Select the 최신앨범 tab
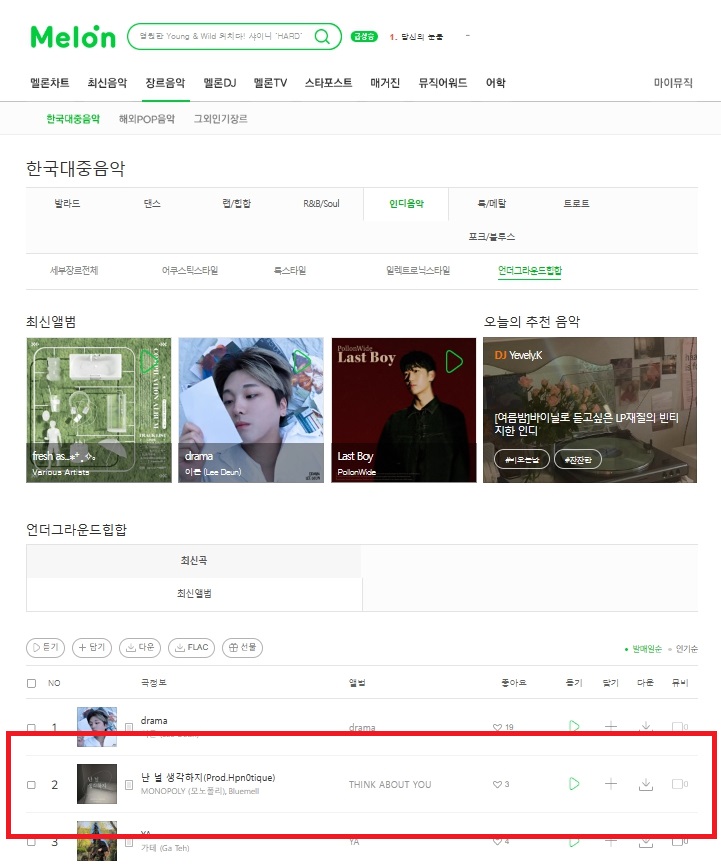Screen dimensions: 721x865 coord(194,594)
